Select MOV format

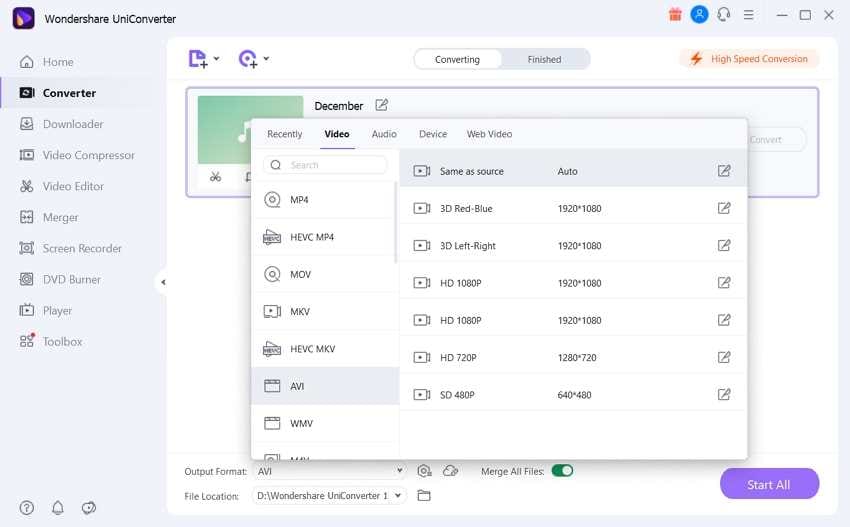click(x=325, y=274)
